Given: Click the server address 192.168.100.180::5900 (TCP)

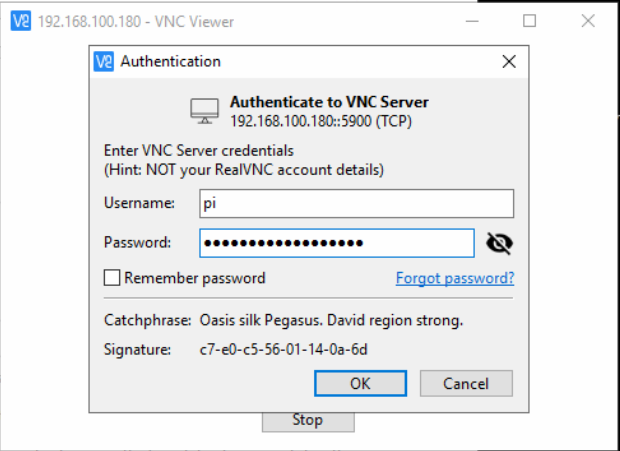Looking at the screenshot, I should 321,121.
